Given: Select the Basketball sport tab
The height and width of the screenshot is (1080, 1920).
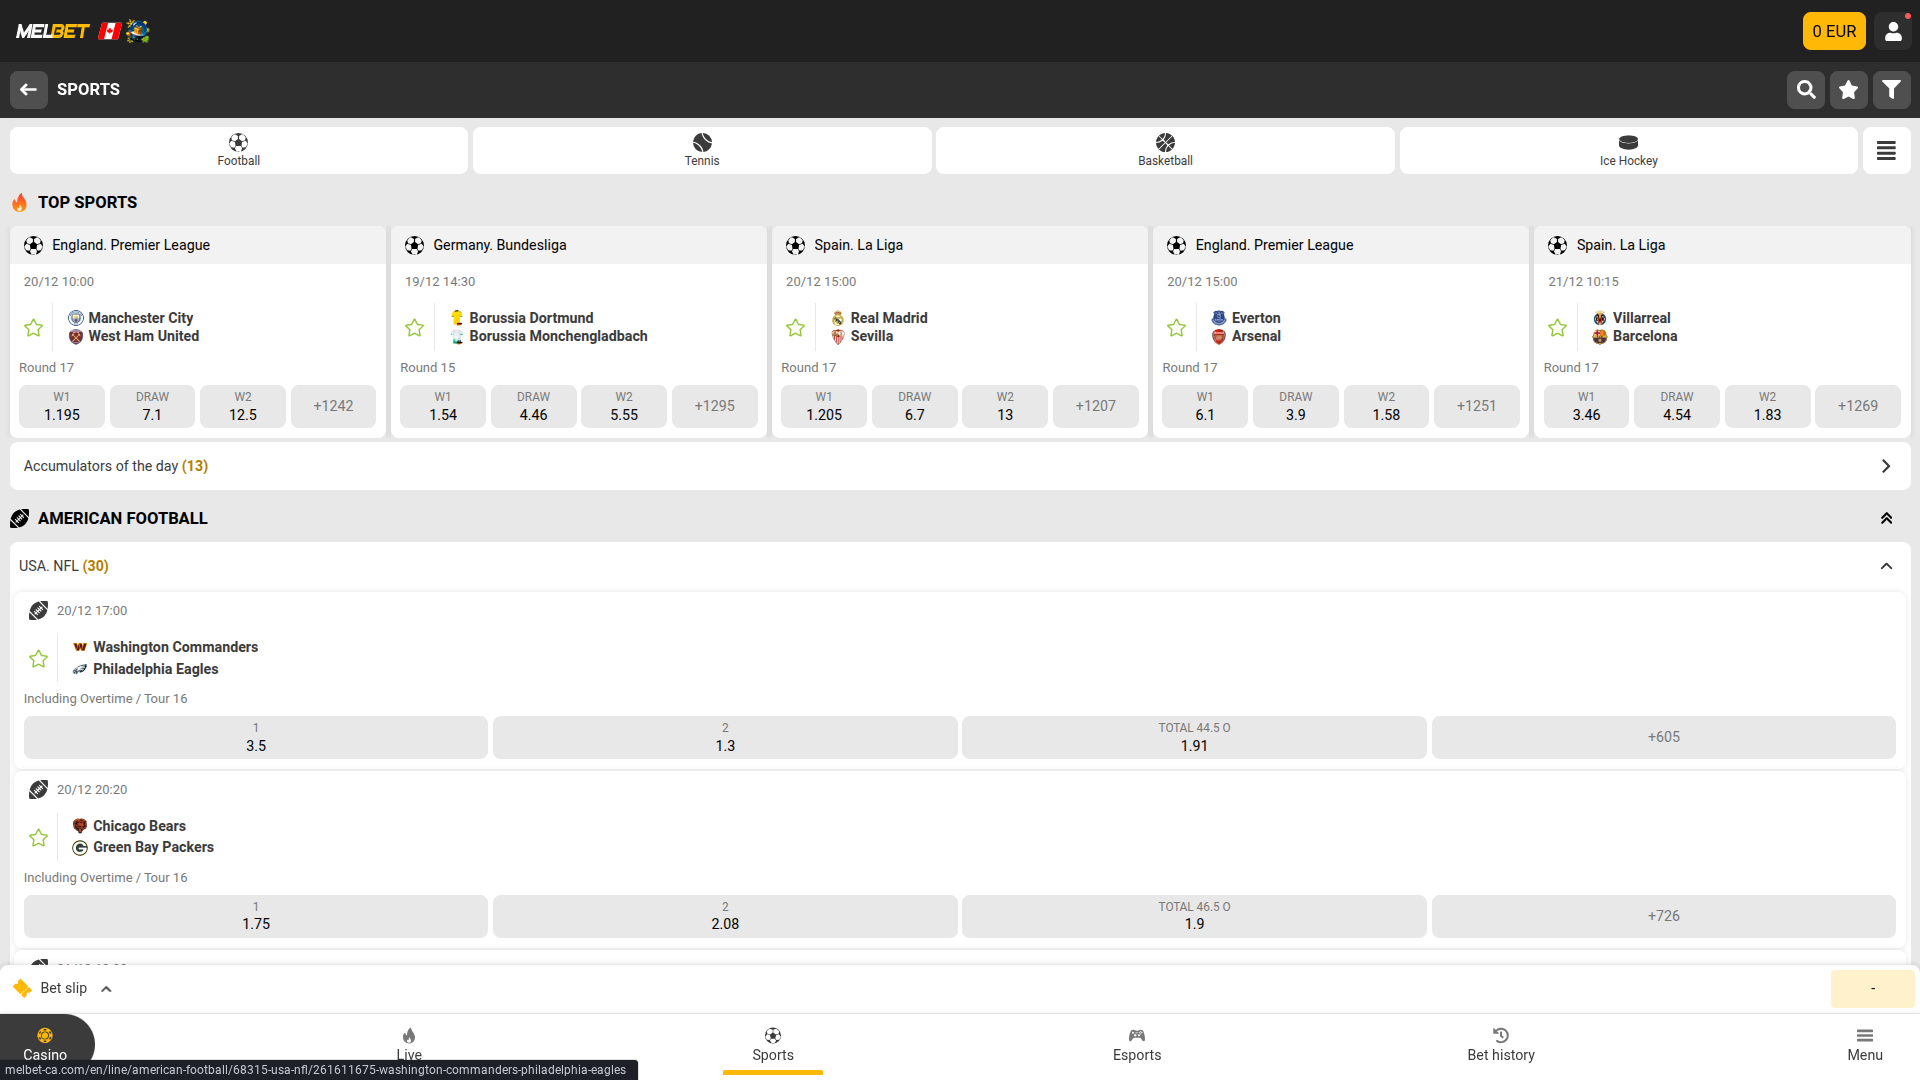Looking at the screenshot, I should tap(1165, 150).
